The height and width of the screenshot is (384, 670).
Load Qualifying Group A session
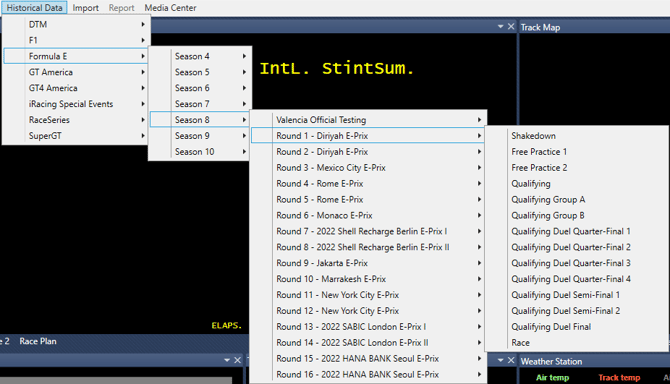point(576,199)
